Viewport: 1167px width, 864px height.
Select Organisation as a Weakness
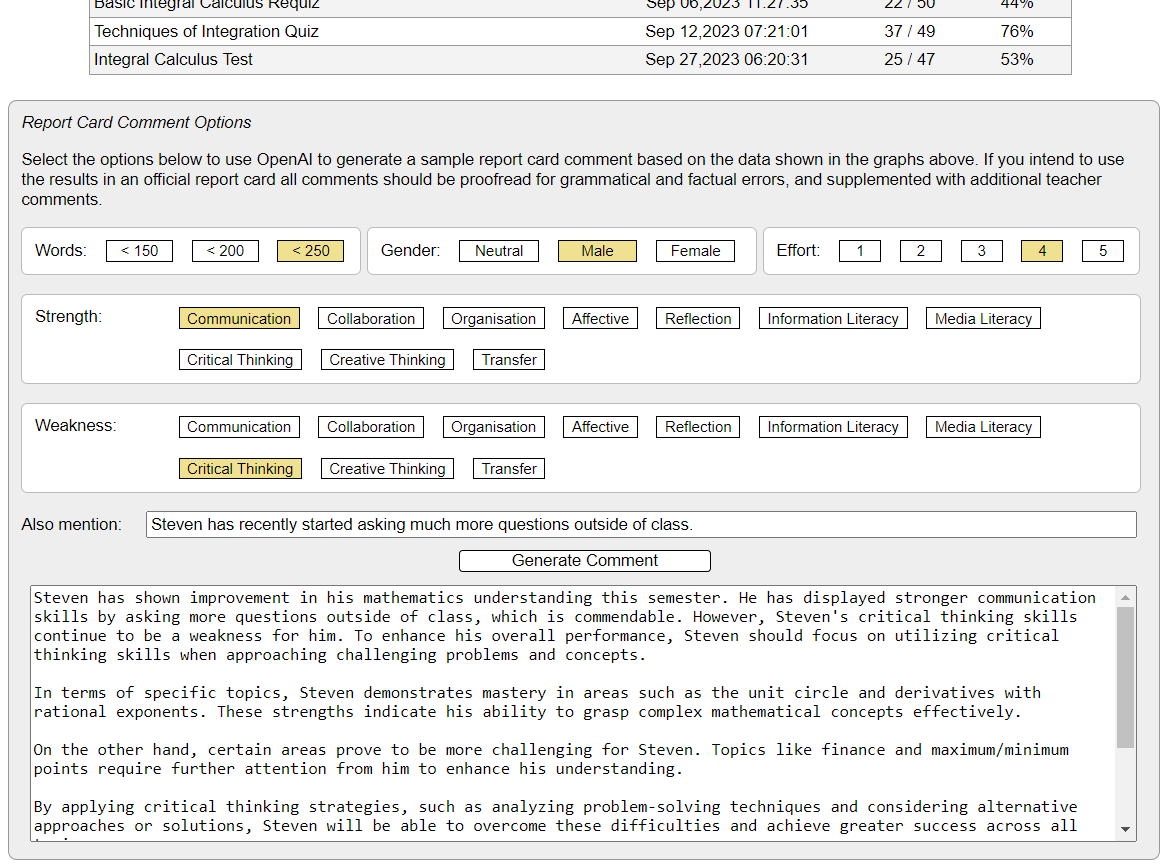[493, 427]
